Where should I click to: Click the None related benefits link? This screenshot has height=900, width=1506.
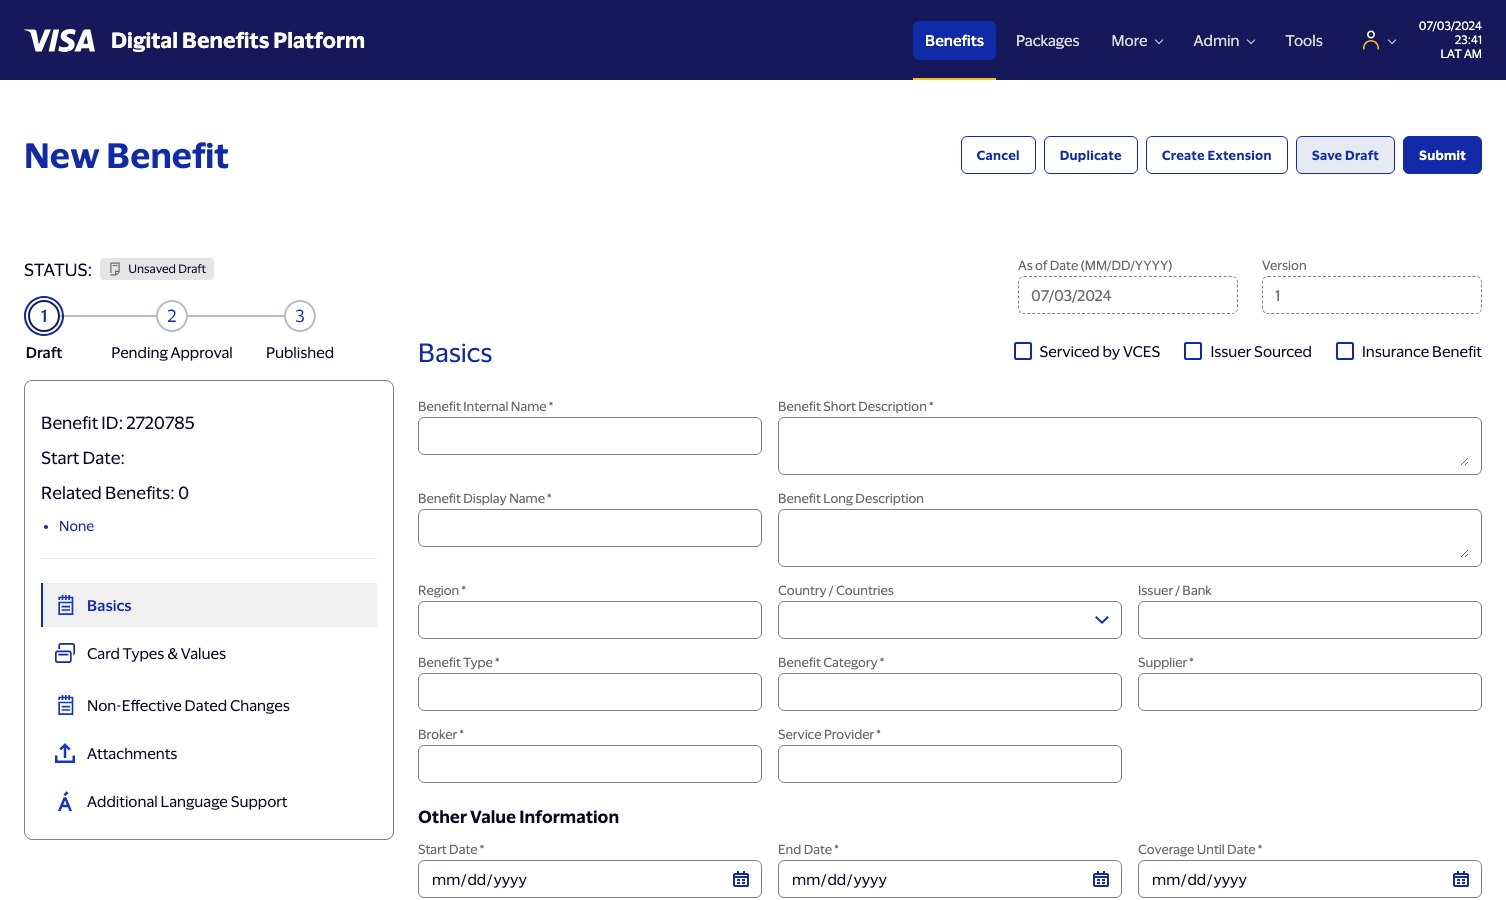(76, 526)
